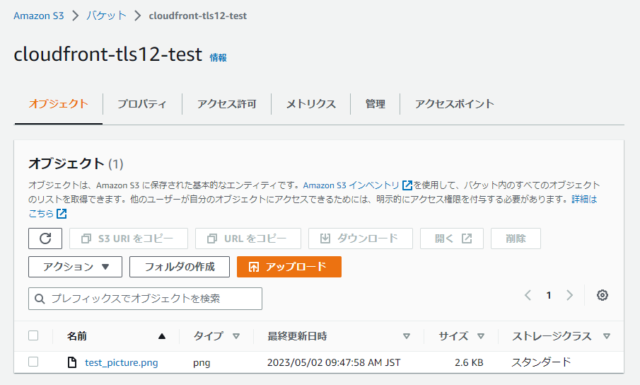Viewport: 640px width, 385px height.
Task: Click the file icon beside test_picture.png
Action: [72, 362]
